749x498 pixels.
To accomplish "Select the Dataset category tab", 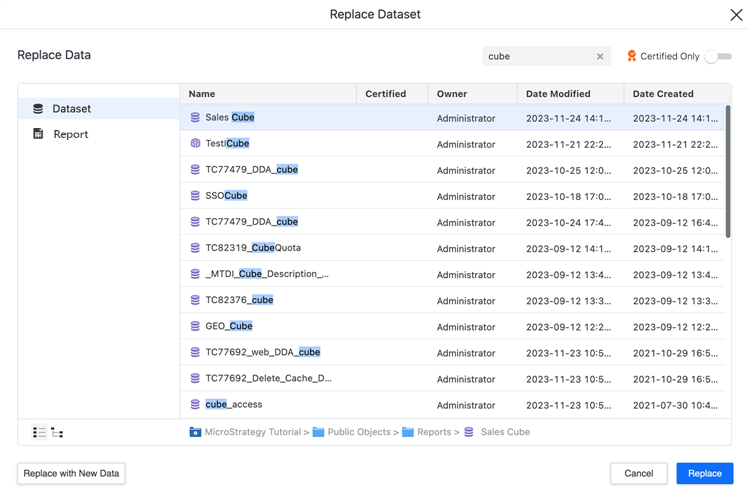I will click(x=71, y=108).
